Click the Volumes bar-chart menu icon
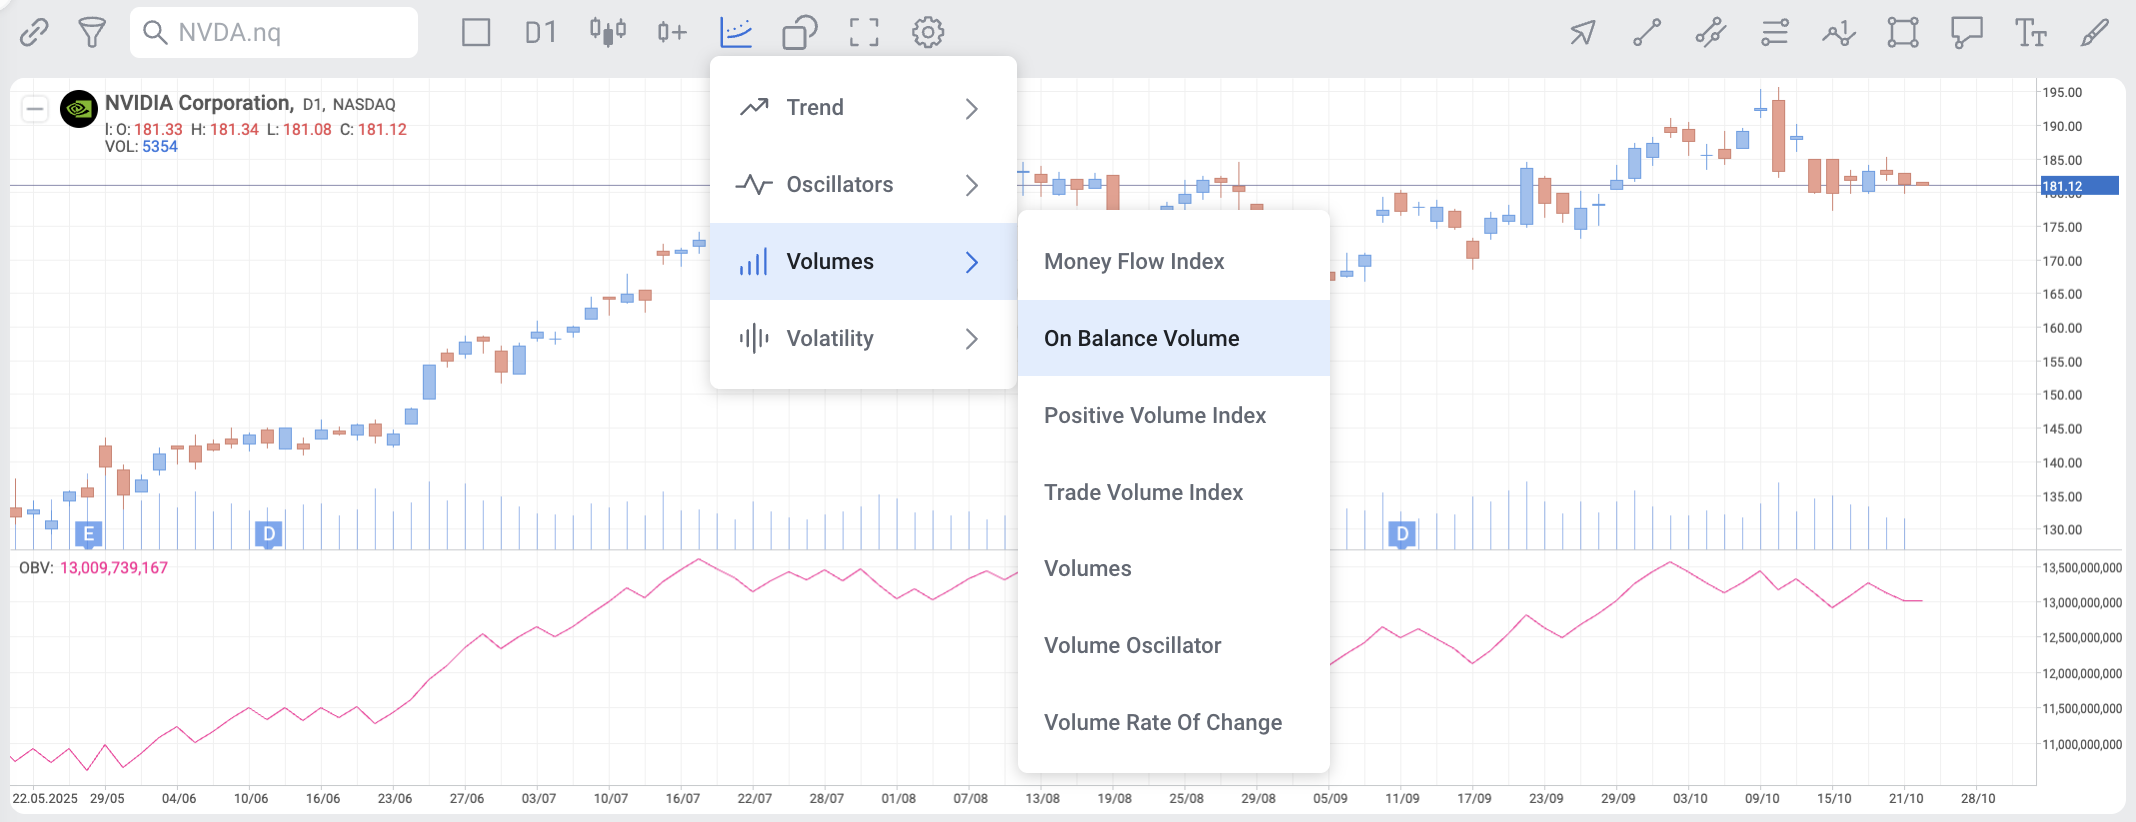 [x=753, y=262]
